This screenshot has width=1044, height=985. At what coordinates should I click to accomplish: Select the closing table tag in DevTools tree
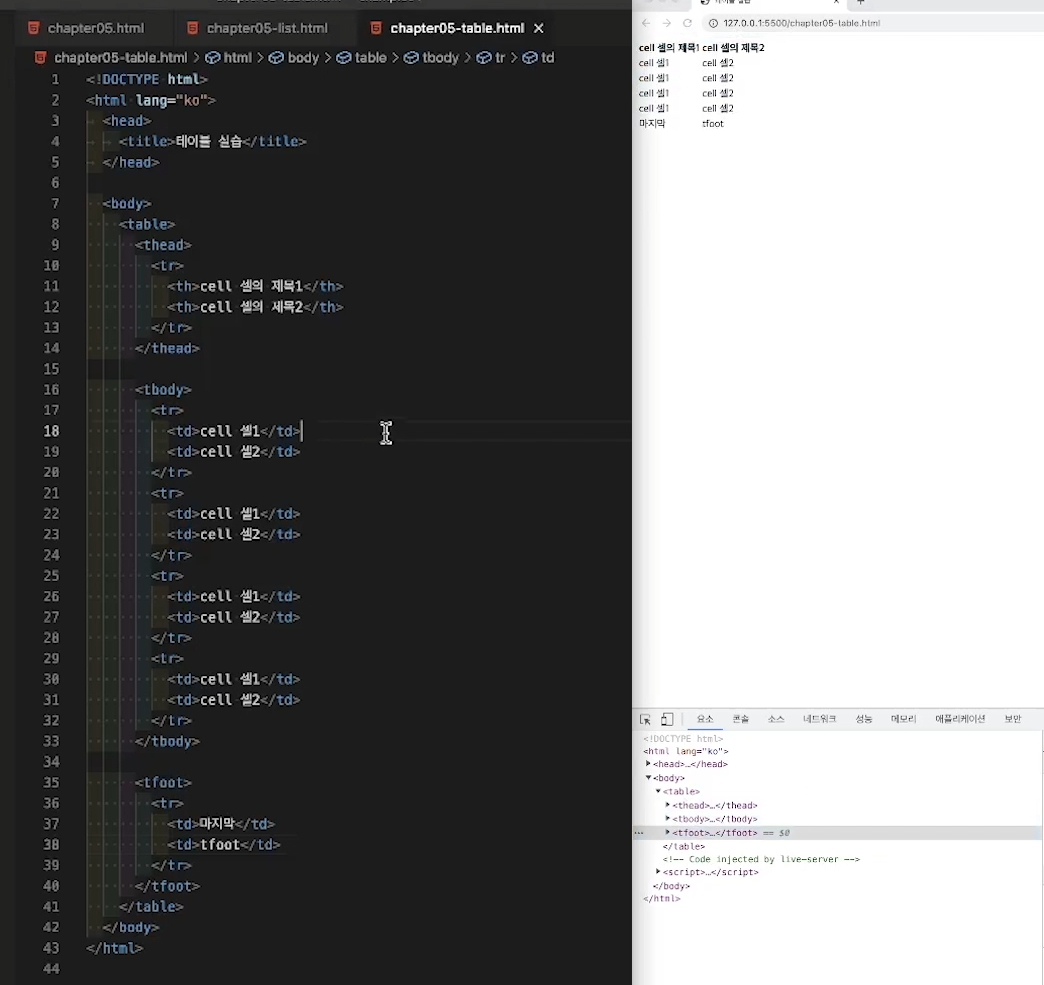pos(683,846)
